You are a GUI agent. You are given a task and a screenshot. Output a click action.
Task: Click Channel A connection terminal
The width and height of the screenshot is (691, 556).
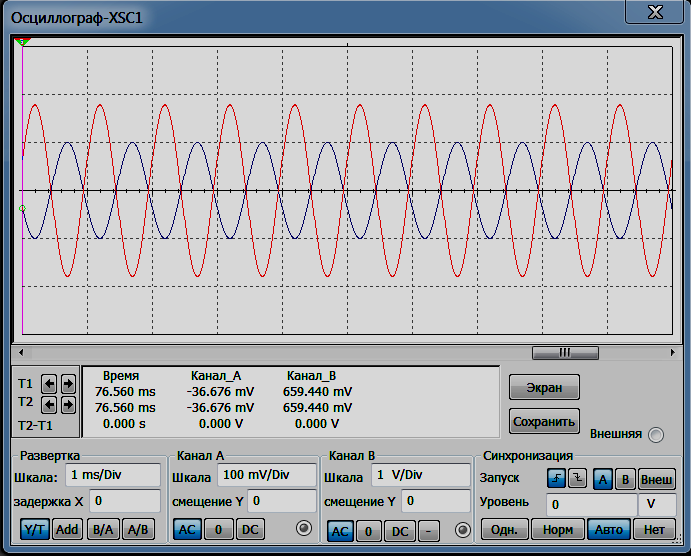(304, 528)
